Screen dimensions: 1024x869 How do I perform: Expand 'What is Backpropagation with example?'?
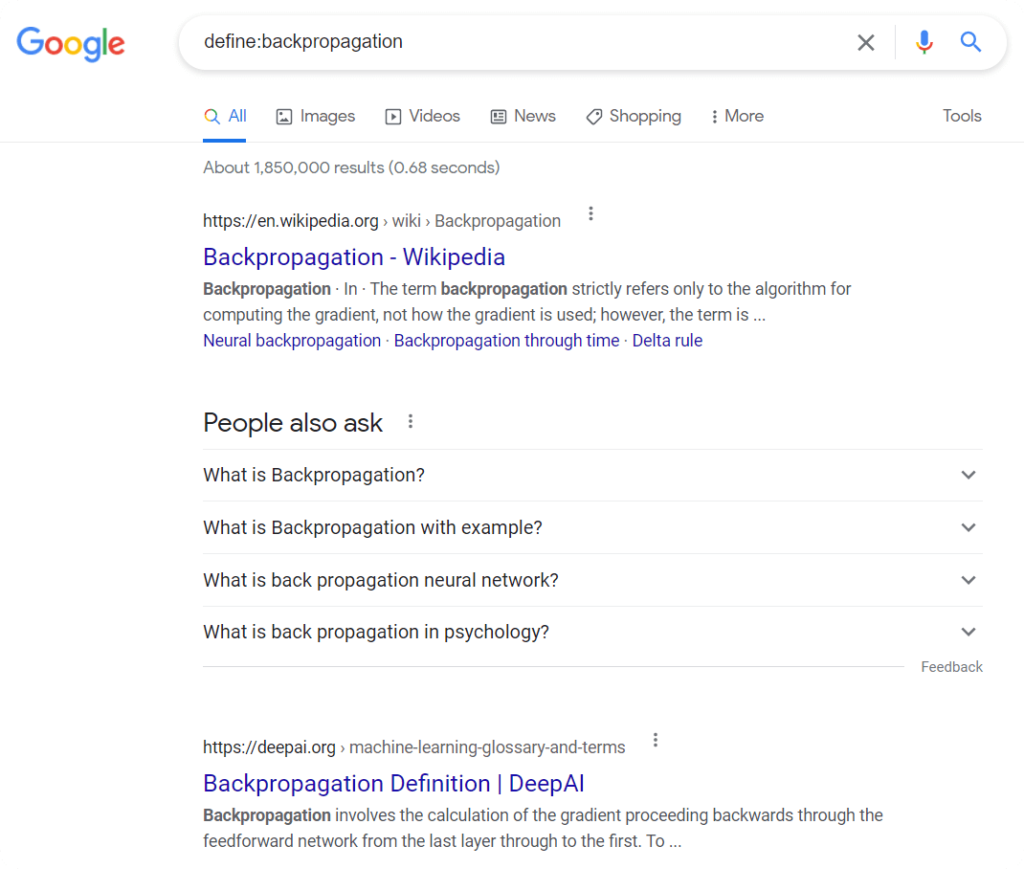click(x=592, y=528)
